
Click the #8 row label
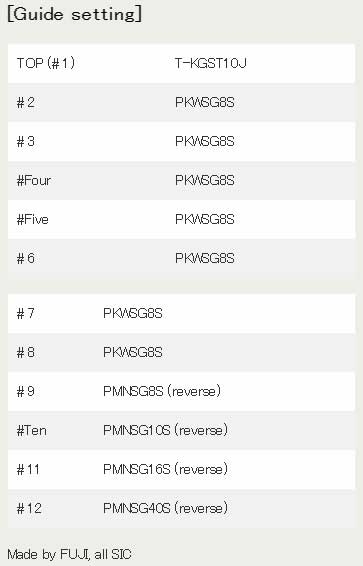[26, 352]
